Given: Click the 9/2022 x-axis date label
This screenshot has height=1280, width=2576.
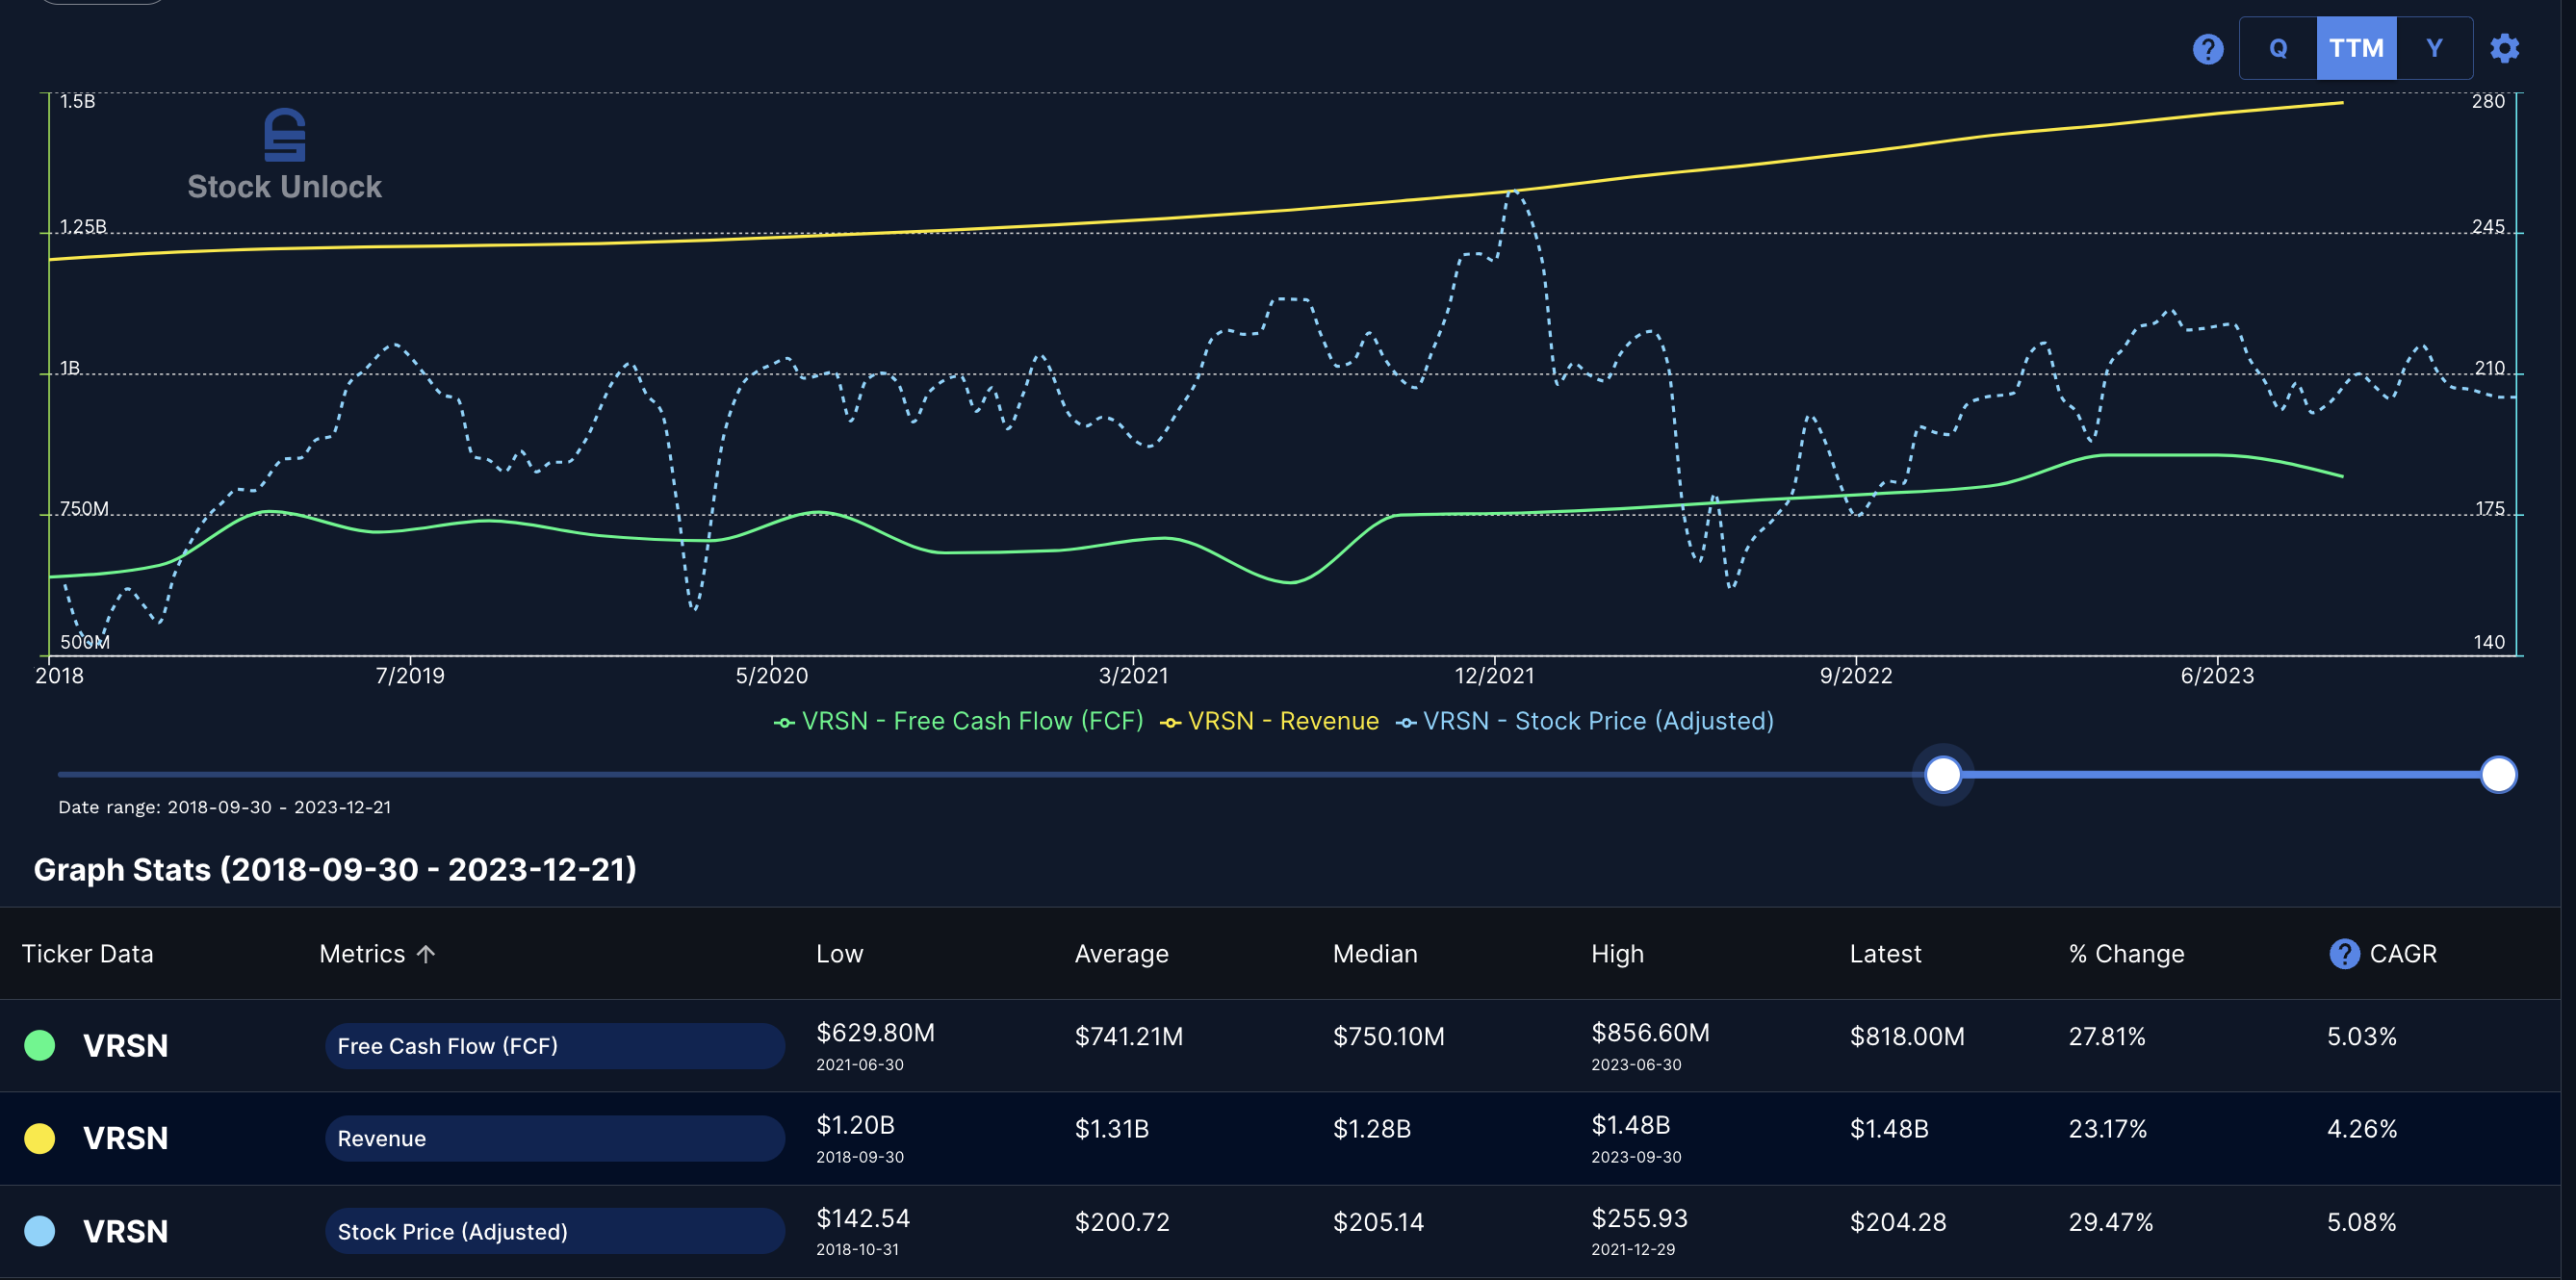Looking at the screenshot, I should (1856, 675).
